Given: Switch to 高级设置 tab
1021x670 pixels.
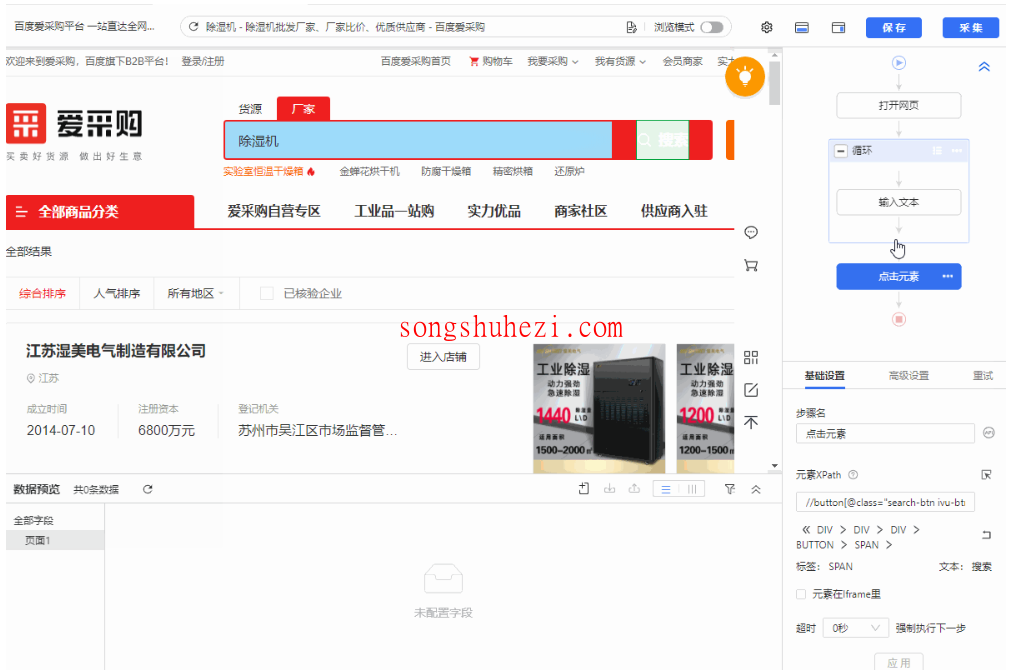Looking at the screenshot, I should (908, 376).
